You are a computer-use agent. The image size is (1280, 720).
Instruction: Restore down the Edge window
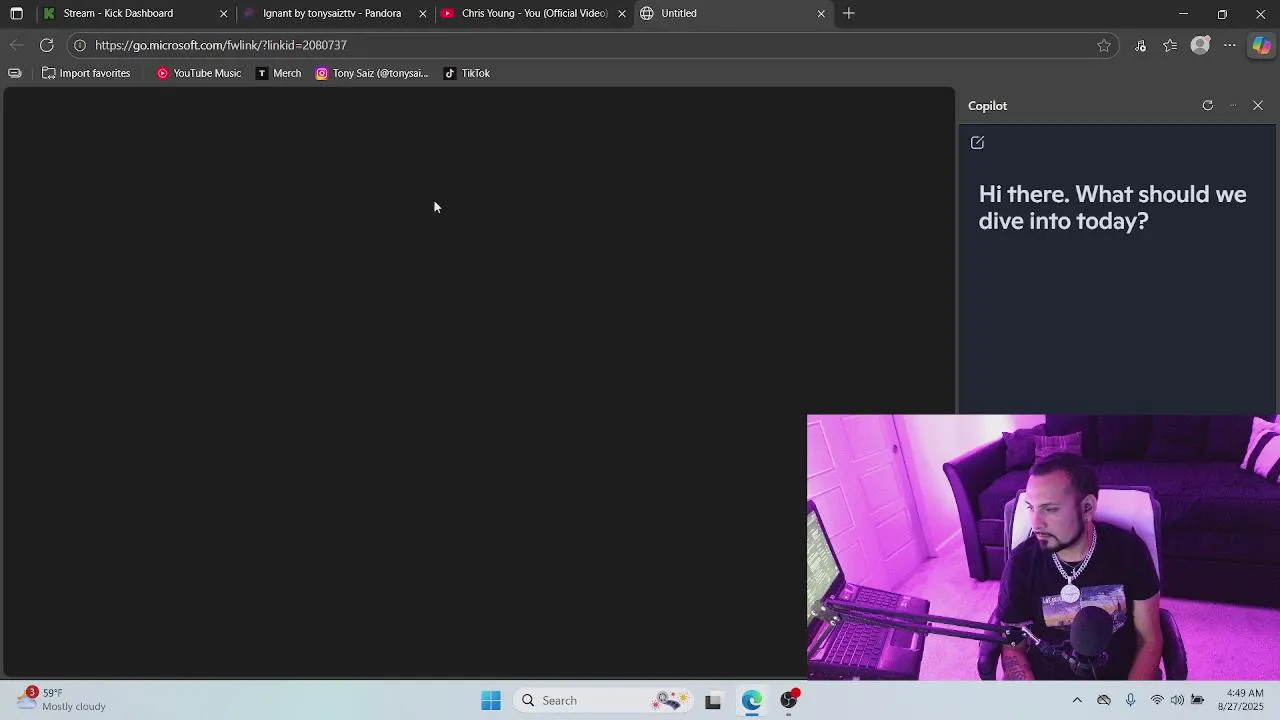[x=1222, y=13]
